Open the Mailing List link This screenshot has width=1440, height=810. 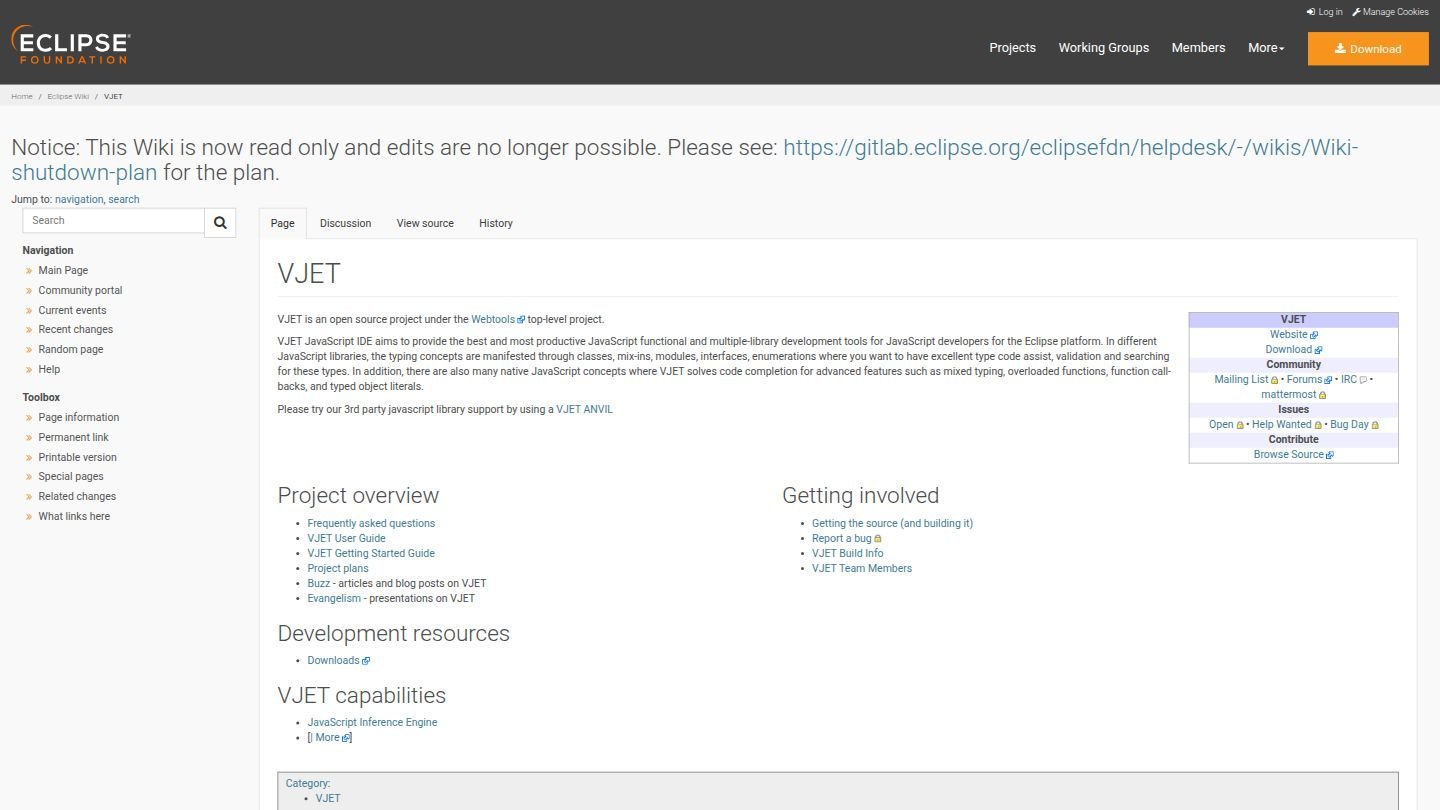coord(1246,379)
